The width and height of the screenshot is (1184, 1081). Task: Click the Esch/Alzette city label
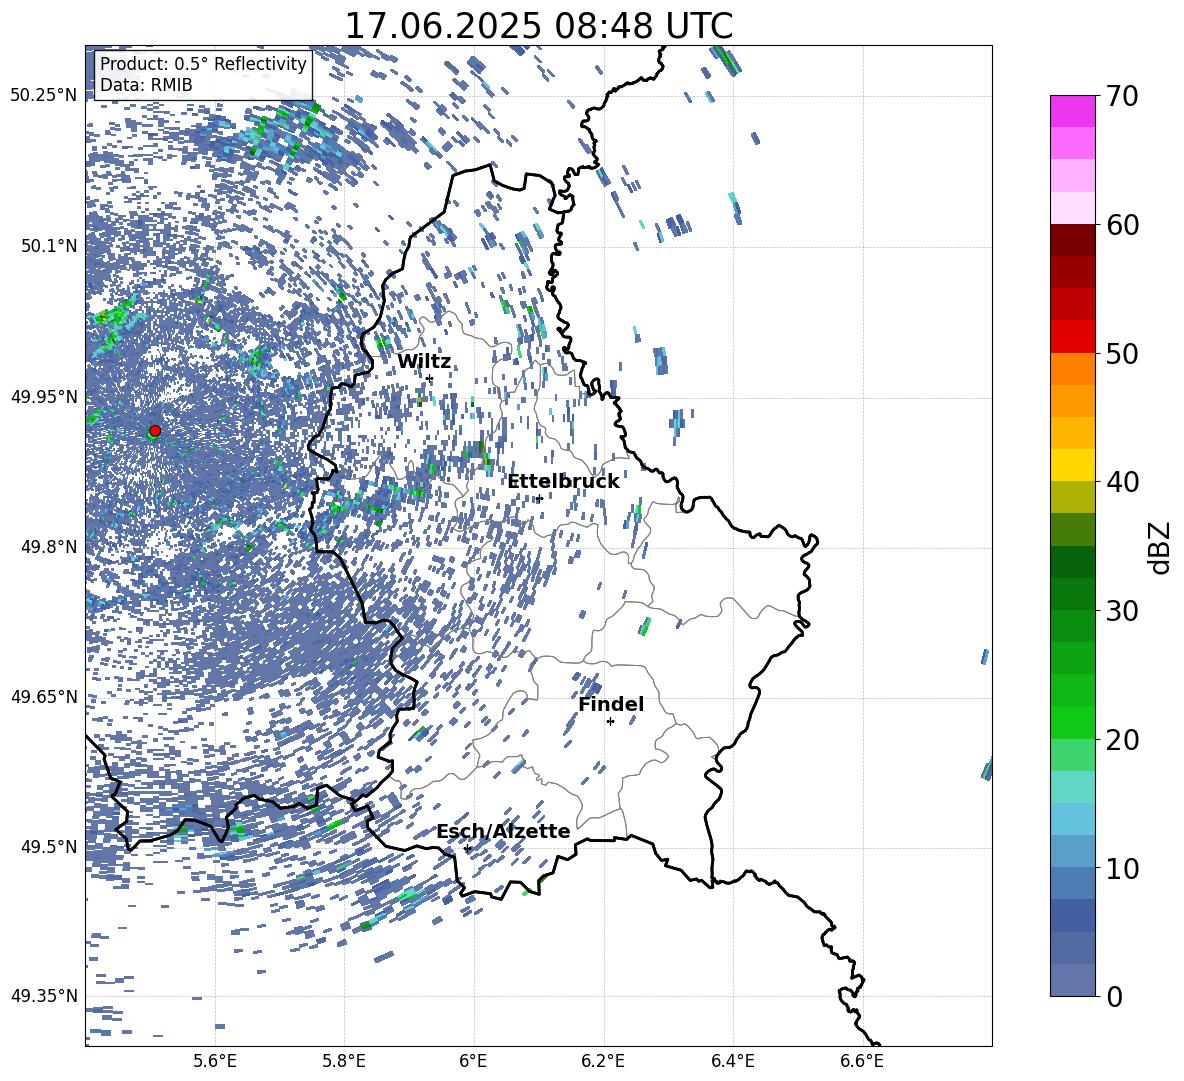click(503, 831)
